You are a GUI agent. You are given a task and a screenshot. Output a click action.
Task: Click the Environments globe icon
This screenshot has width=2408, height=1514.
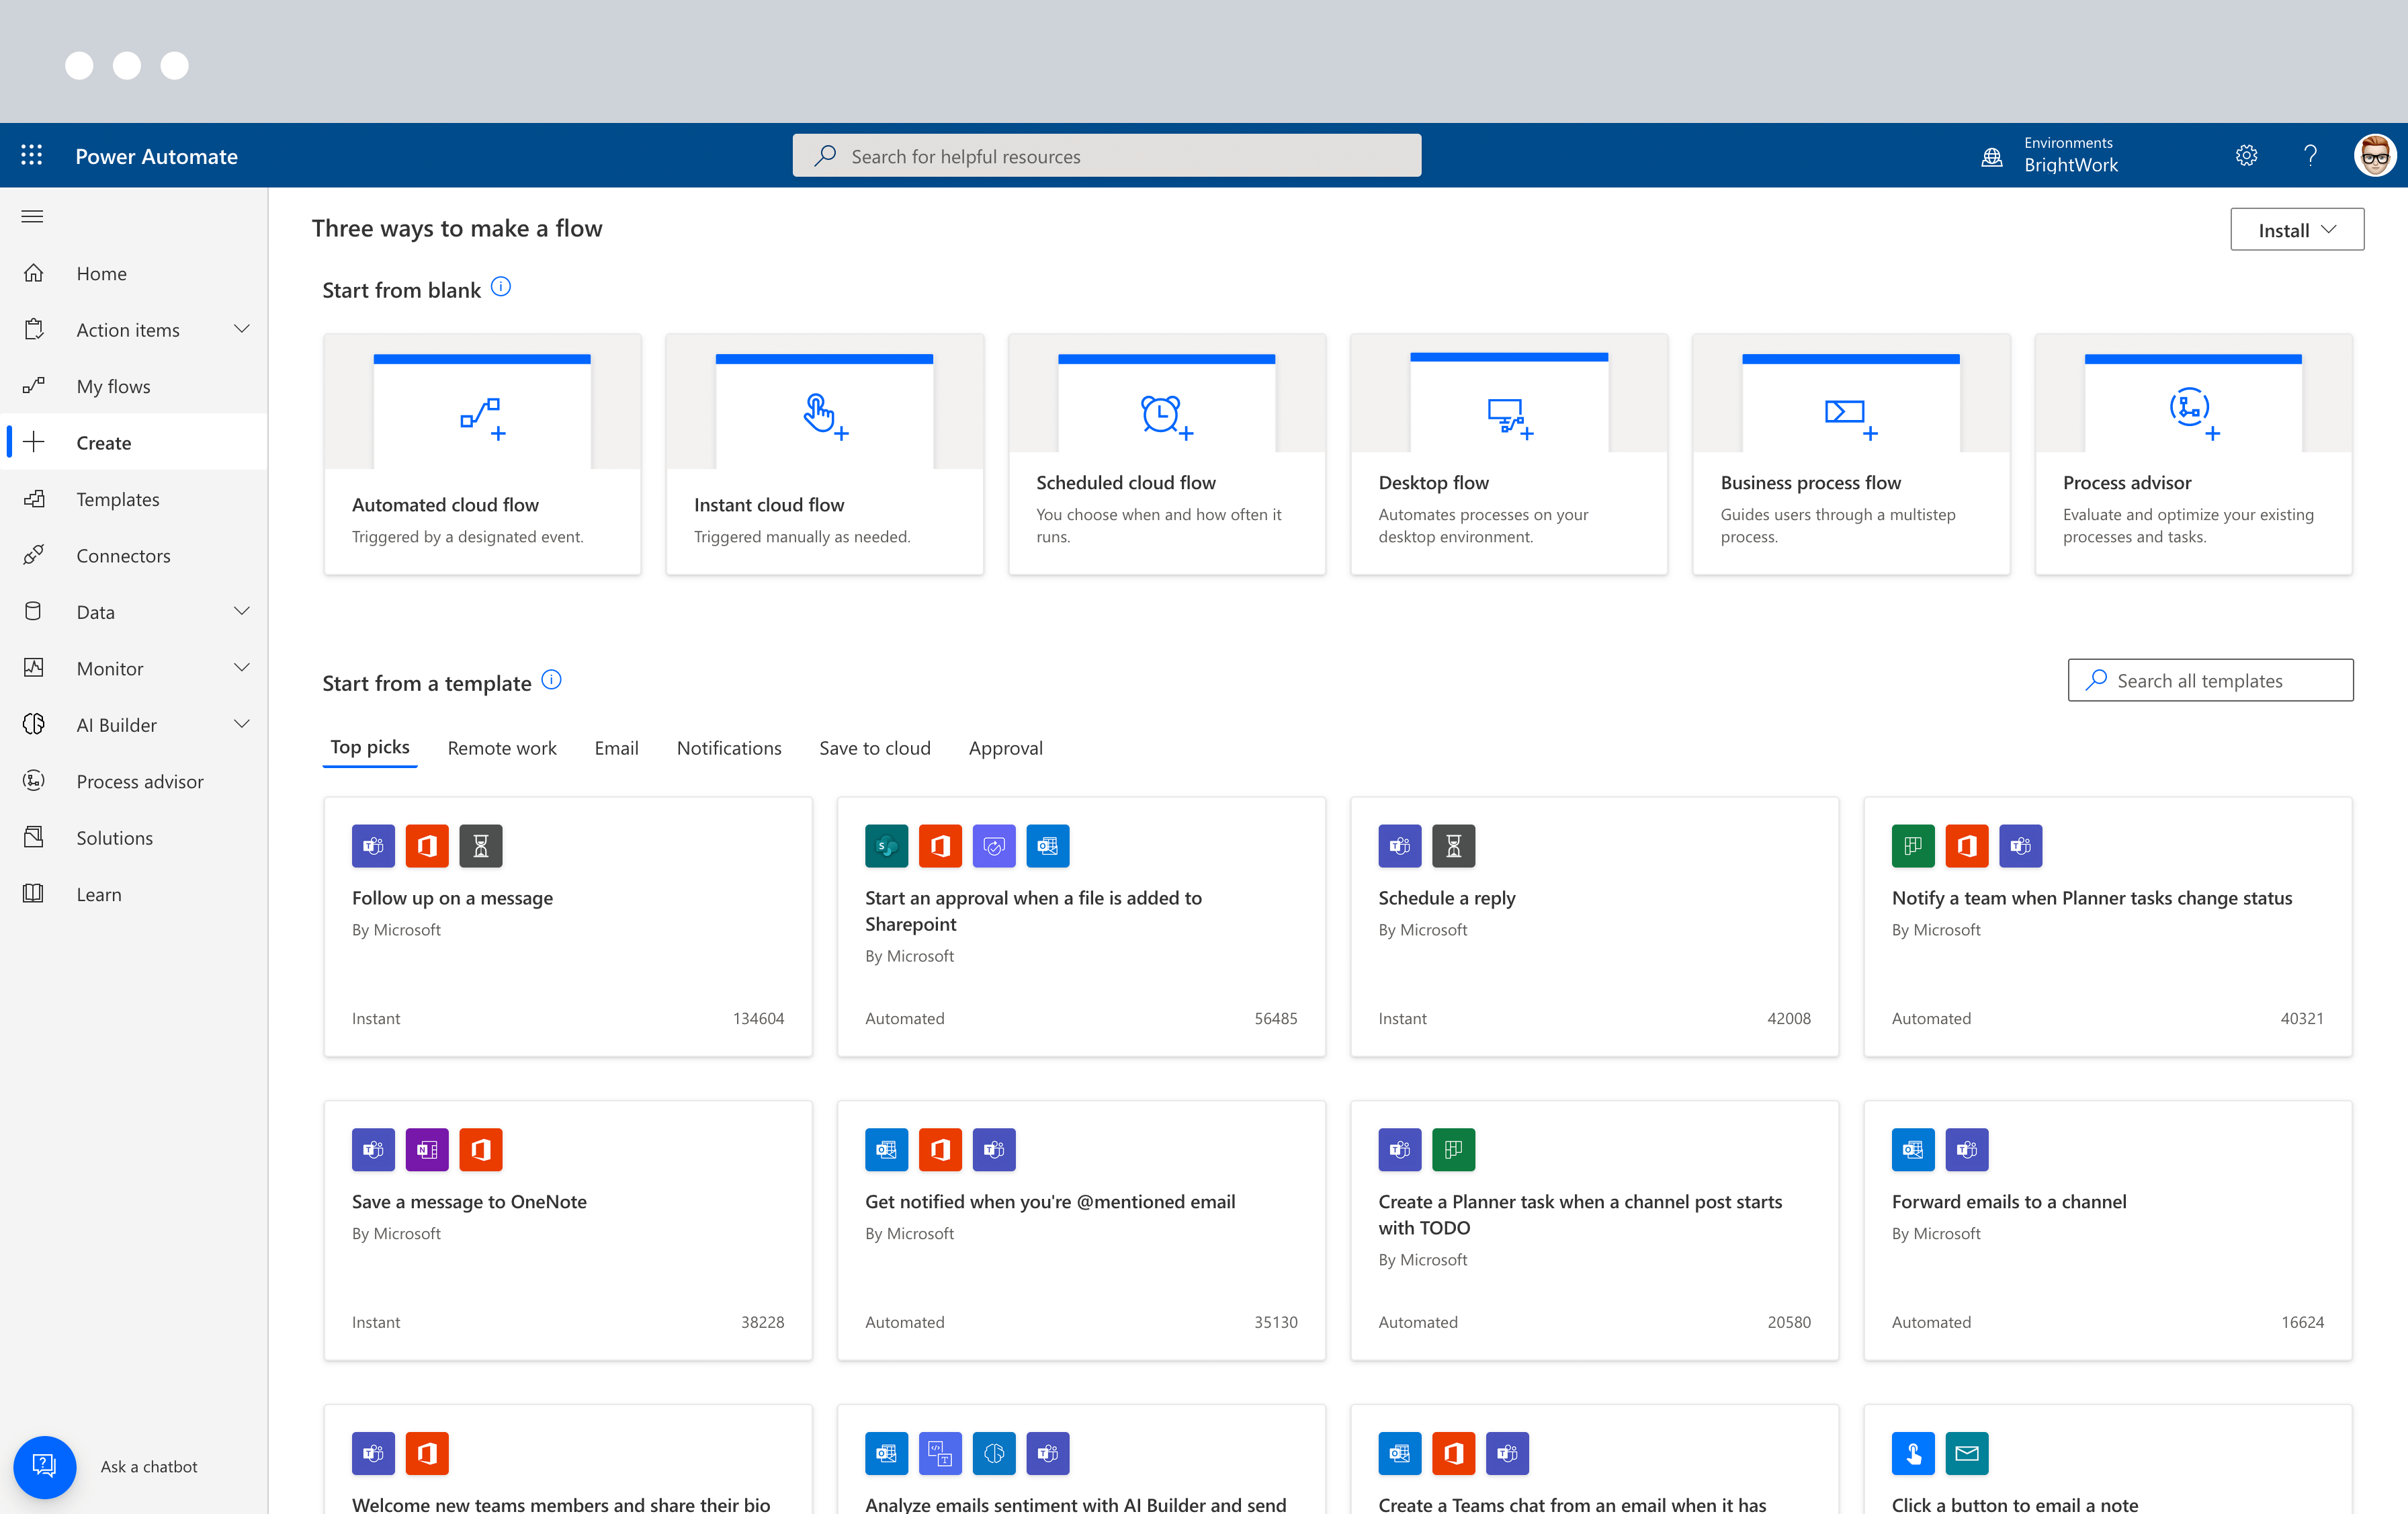[1991, 156]
